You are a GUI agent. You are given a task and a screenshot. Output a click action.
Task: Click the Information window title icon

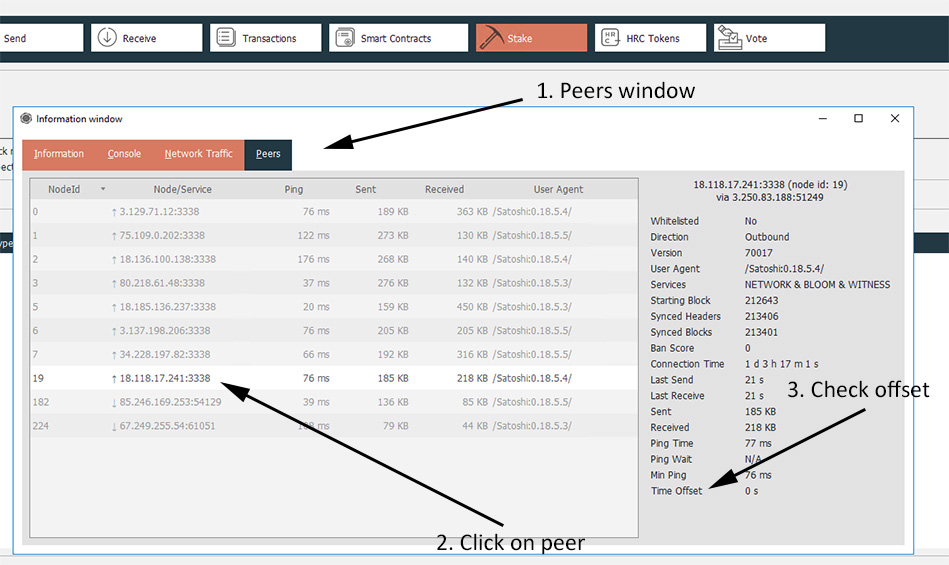pos(26,119)
